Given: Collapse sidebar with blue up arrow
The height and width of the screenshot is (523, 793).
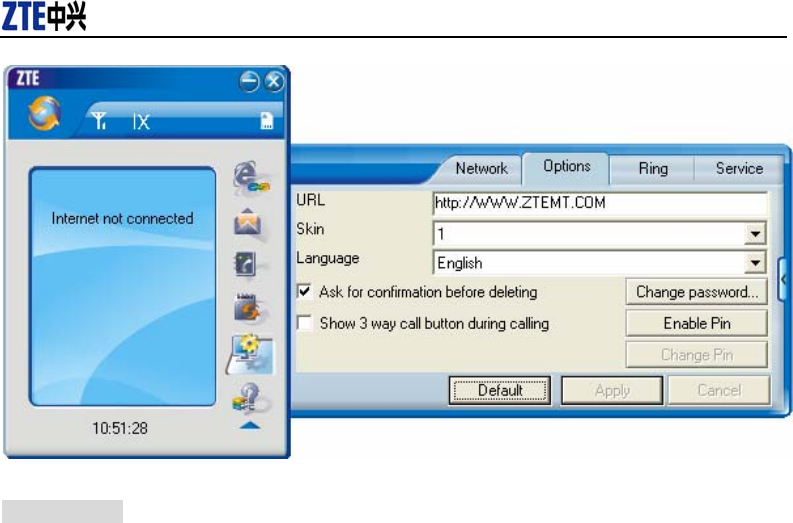Looking at the screenshot, I should tap(250, 425).
